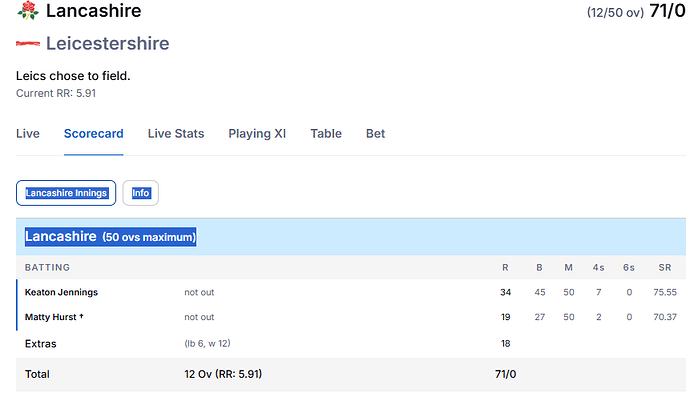Switch to the Live tab
Screen dimensions: 690x397
28,134
